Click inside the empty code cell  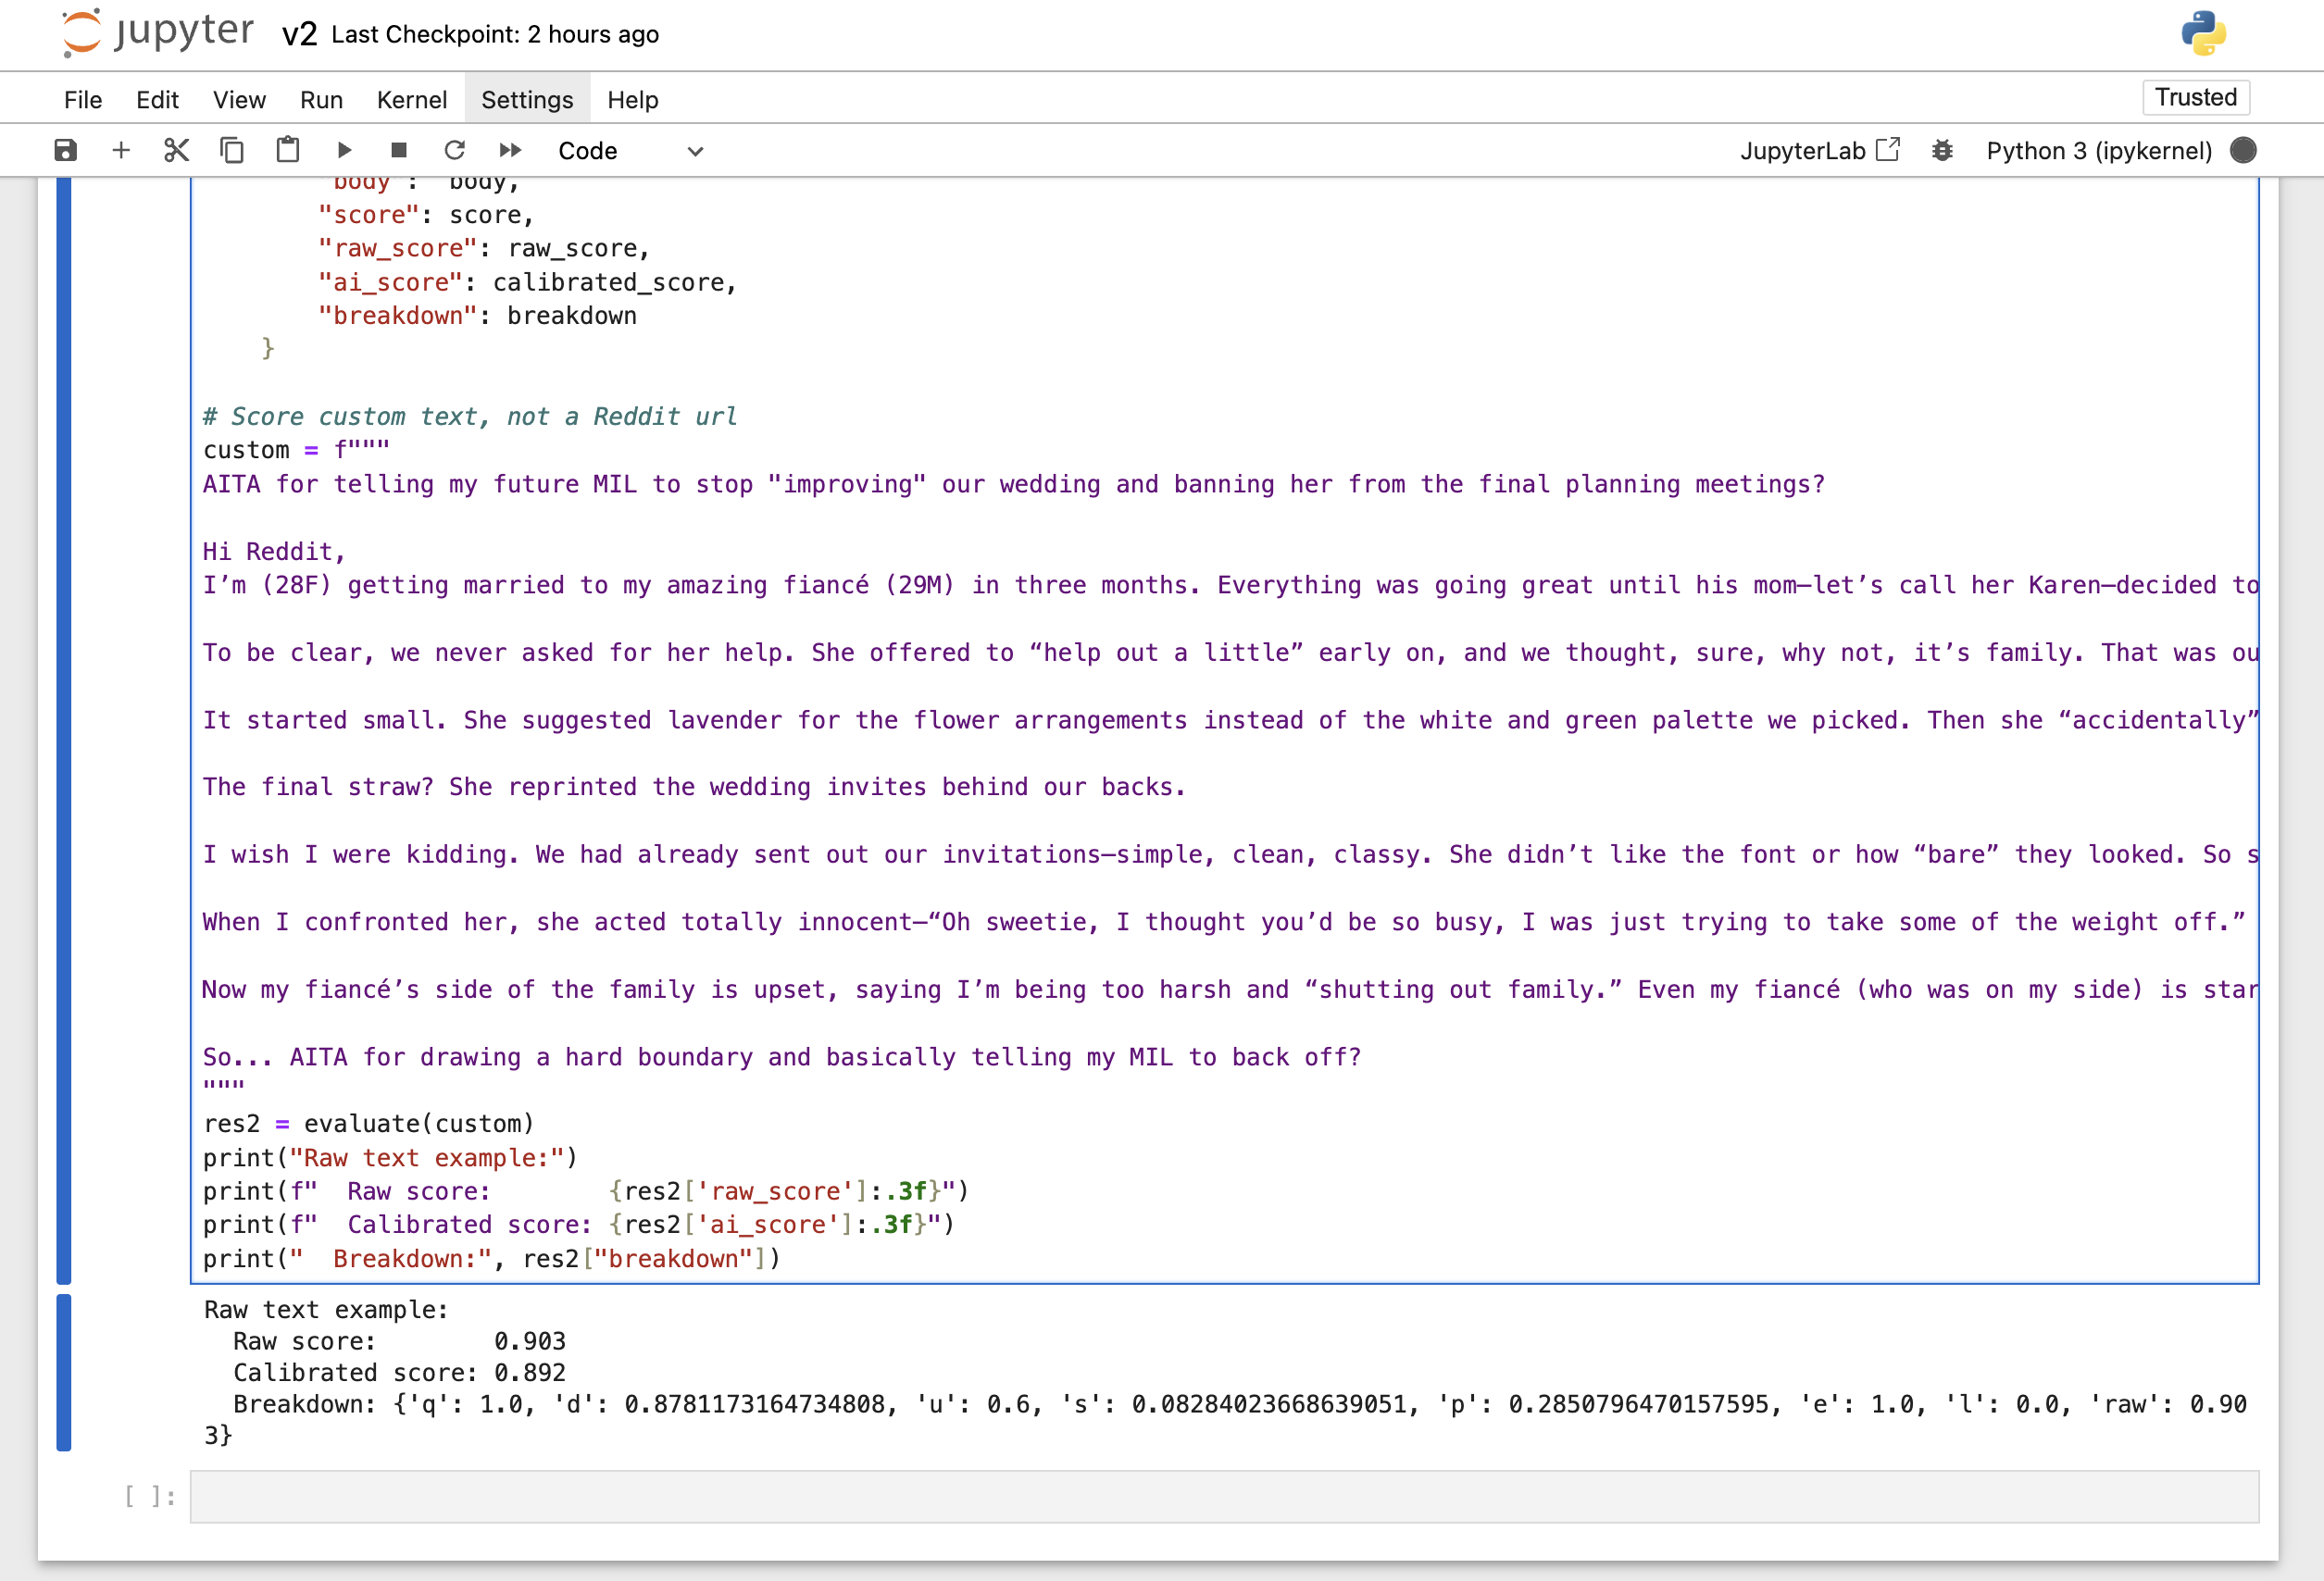[1200, 1497]
